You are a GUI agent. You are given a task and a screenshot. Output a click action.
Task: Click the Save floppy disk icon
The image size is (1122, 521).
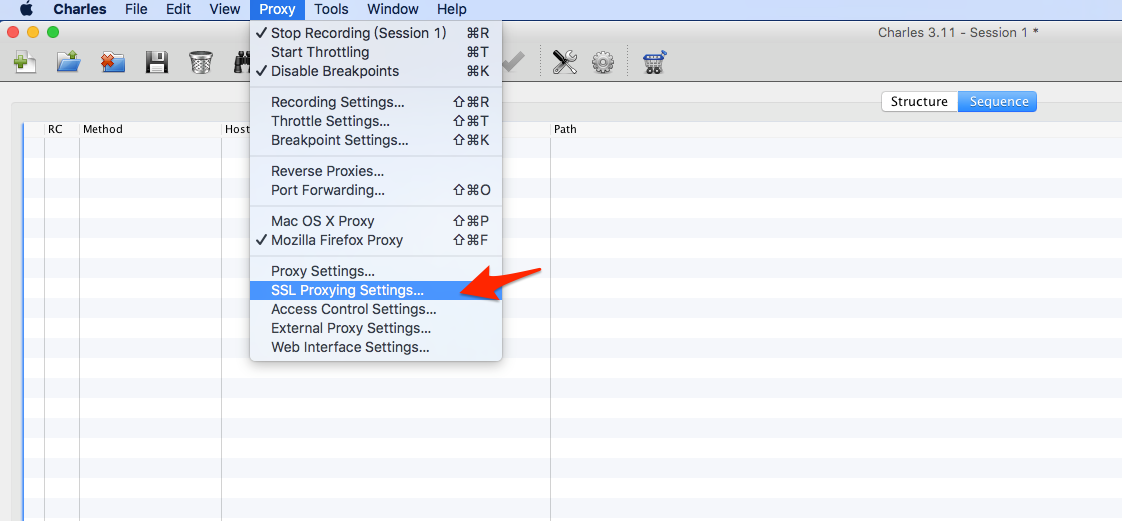pos(157,62)
